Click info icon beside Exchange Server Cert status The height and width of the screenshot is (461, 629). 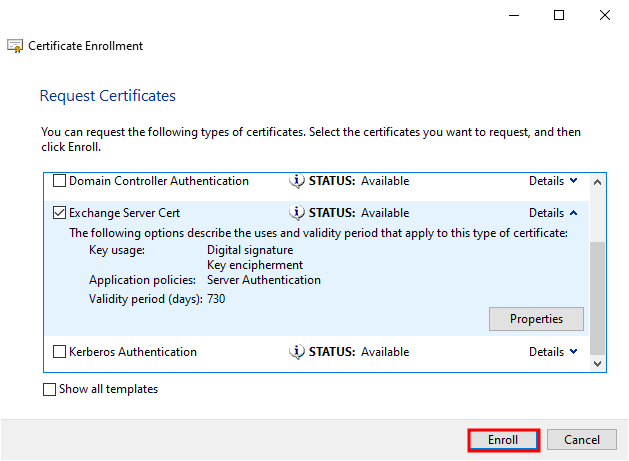click(297, 213)
